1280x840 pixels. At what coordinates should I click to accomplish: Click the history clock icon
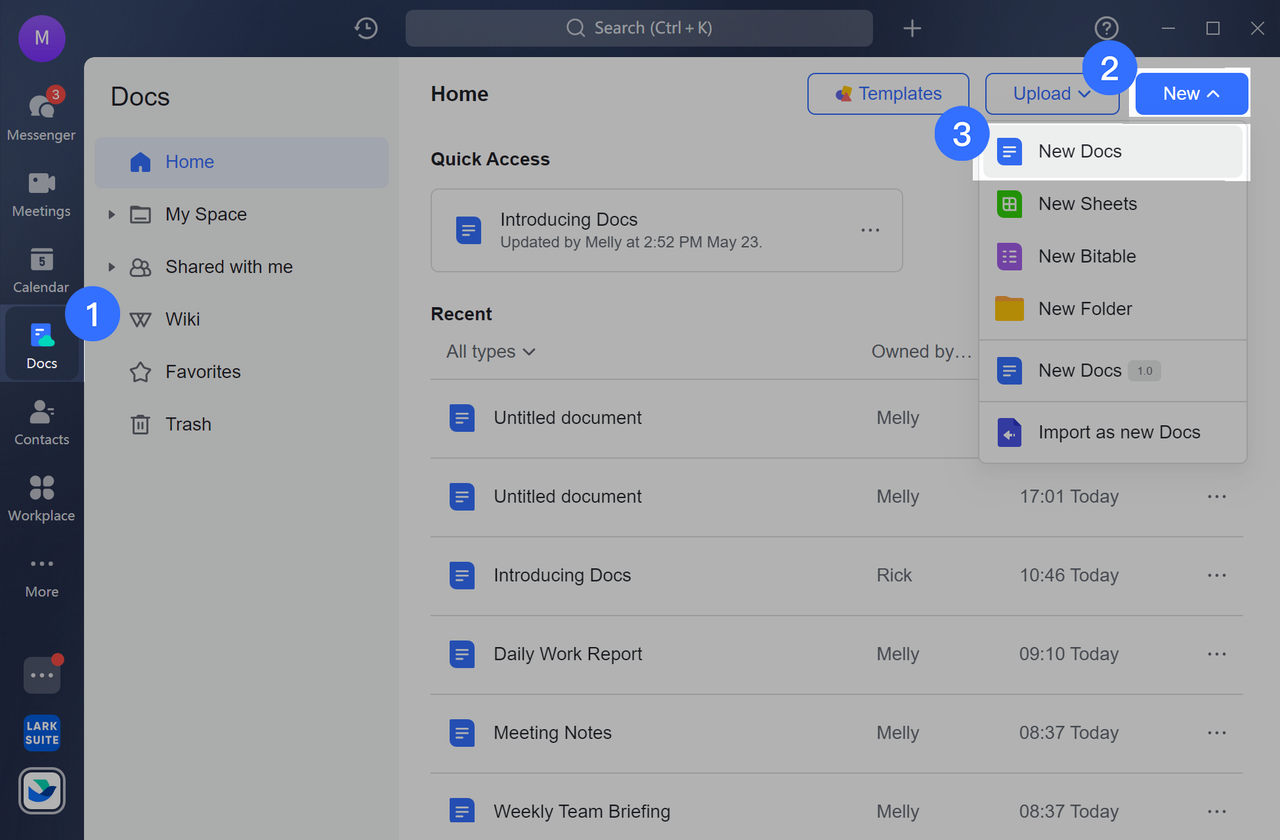click(366, 28)
